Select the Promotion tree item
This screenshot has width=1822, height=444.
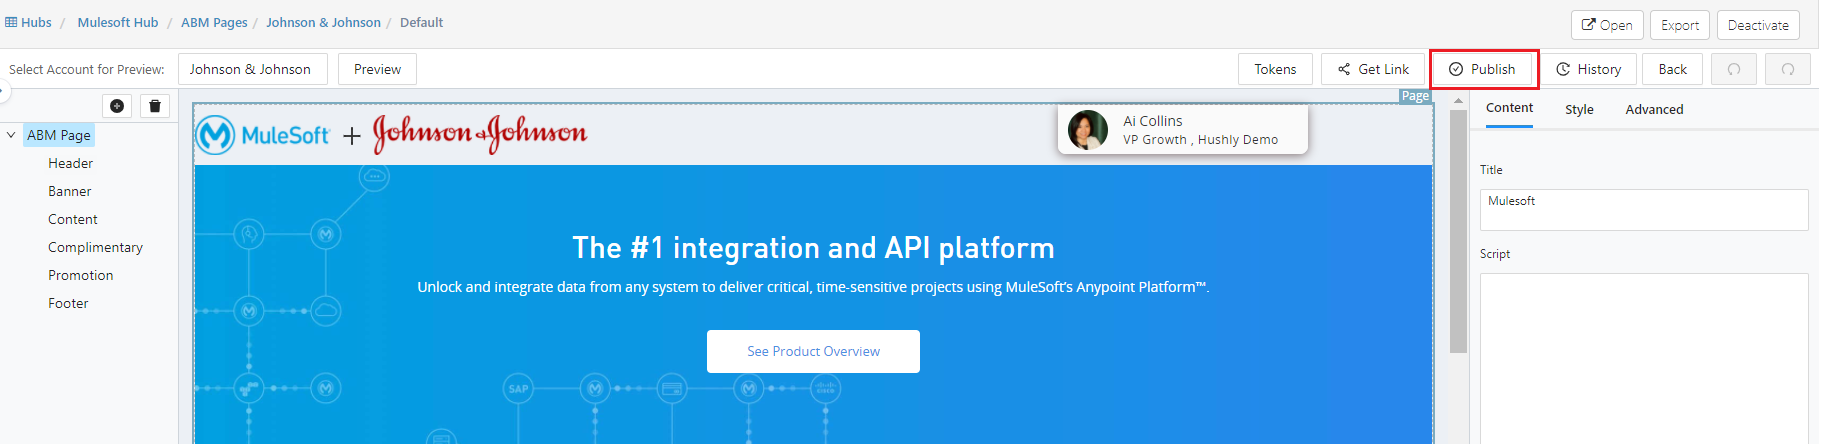click(81, 275)
